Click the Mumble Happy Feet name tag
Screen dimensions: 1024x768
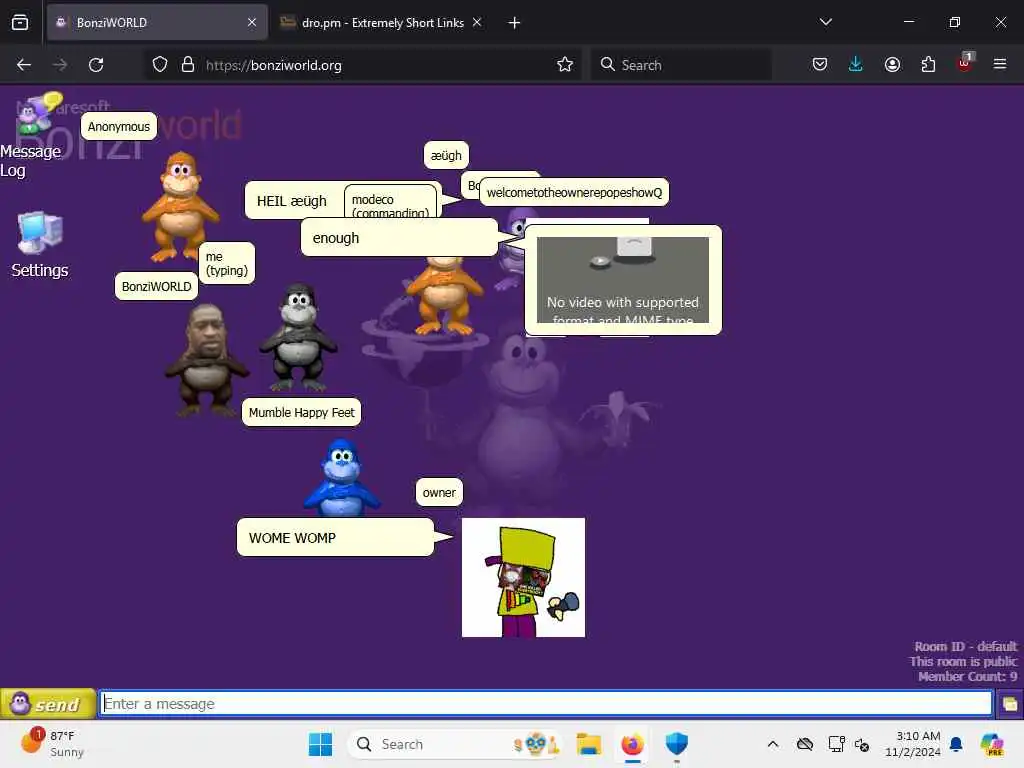click(302, 413)
